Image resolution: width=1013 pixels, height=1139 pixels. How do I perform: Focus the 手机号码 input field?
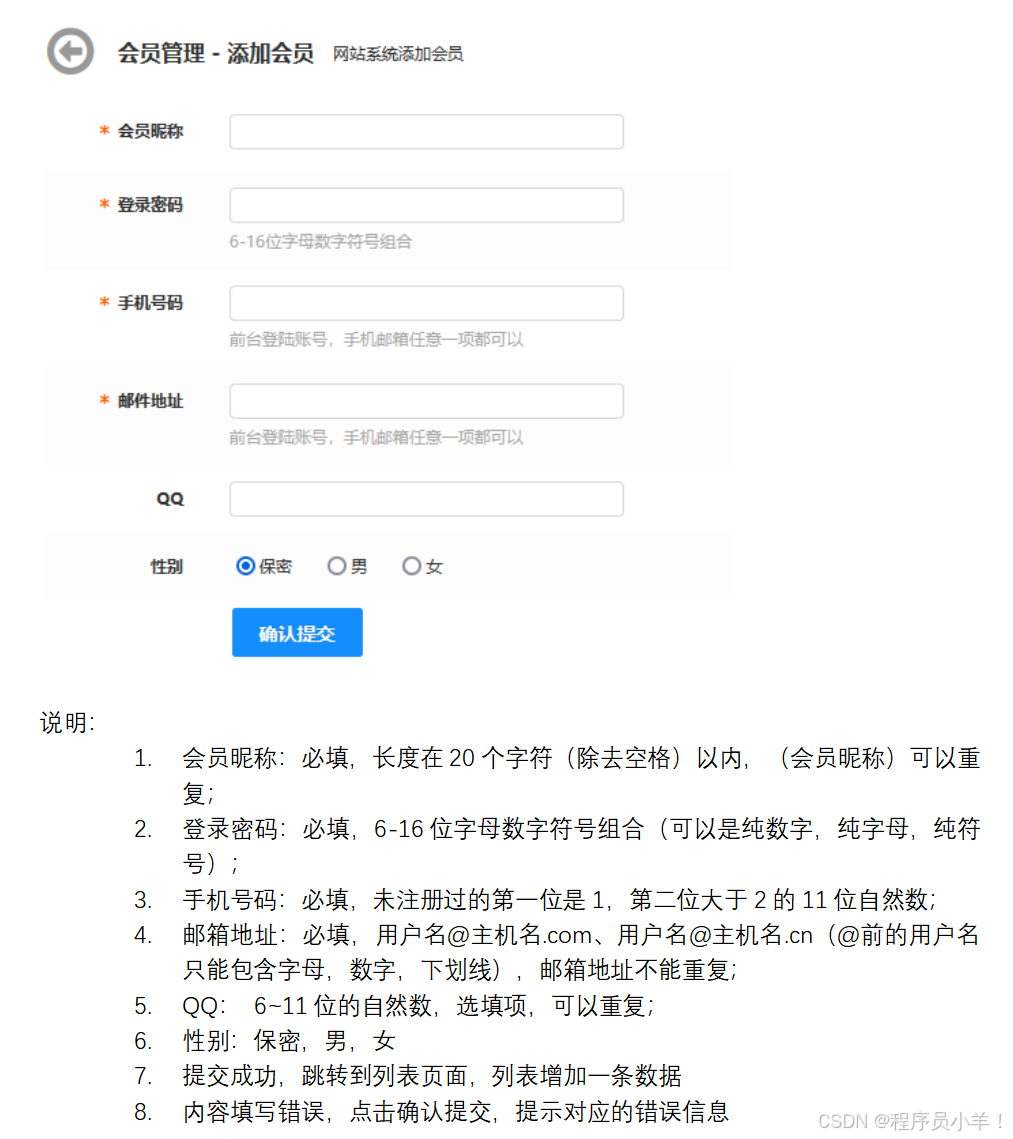tap(426, 304)
